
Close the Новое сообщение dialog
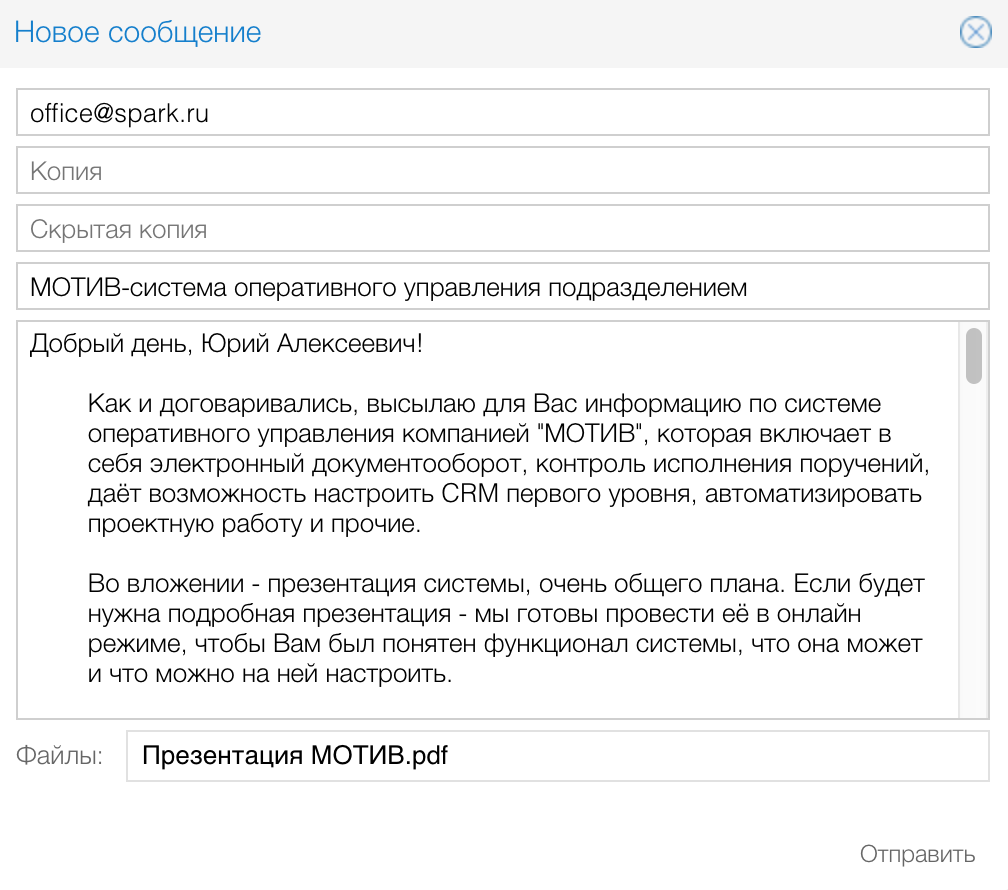click(975, 33)
